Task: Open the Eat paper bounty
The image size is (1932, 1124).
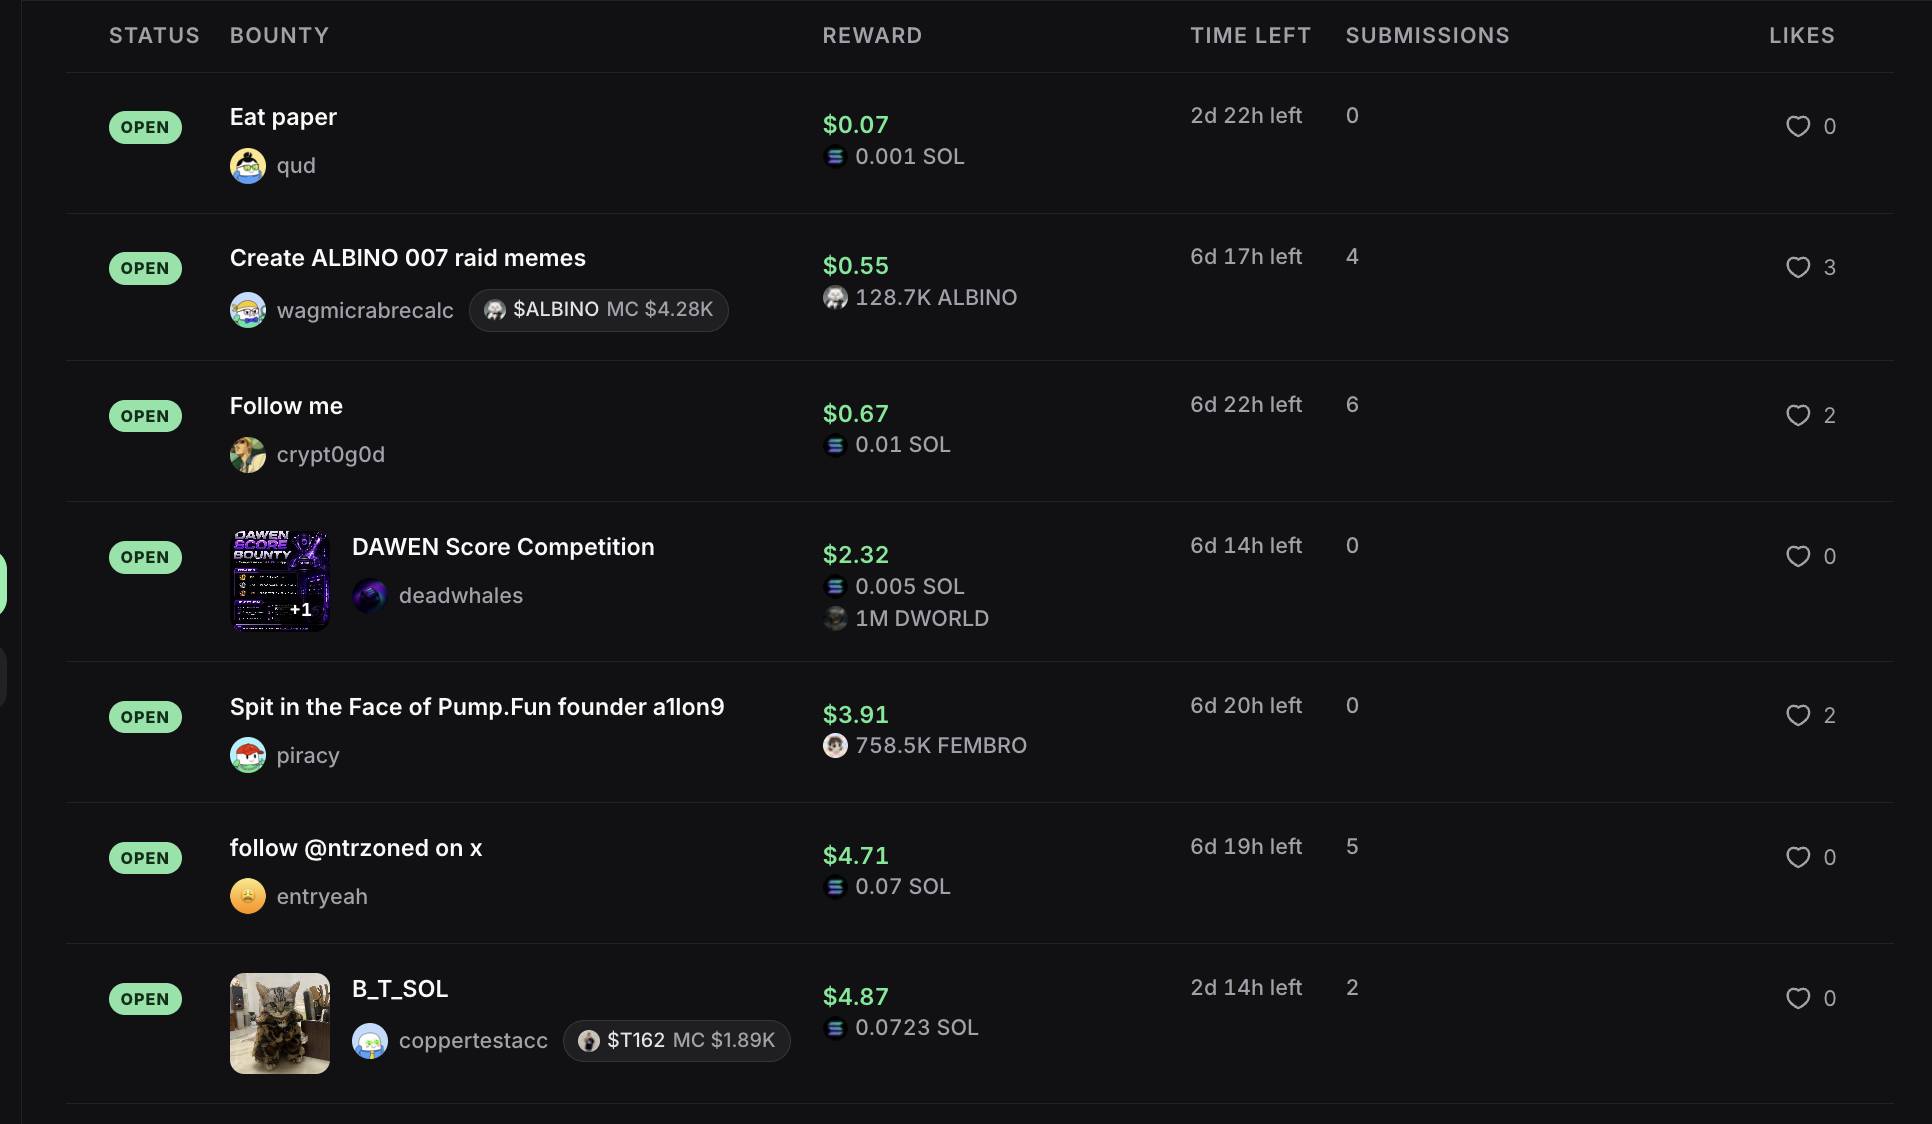Action: (283, 117)
